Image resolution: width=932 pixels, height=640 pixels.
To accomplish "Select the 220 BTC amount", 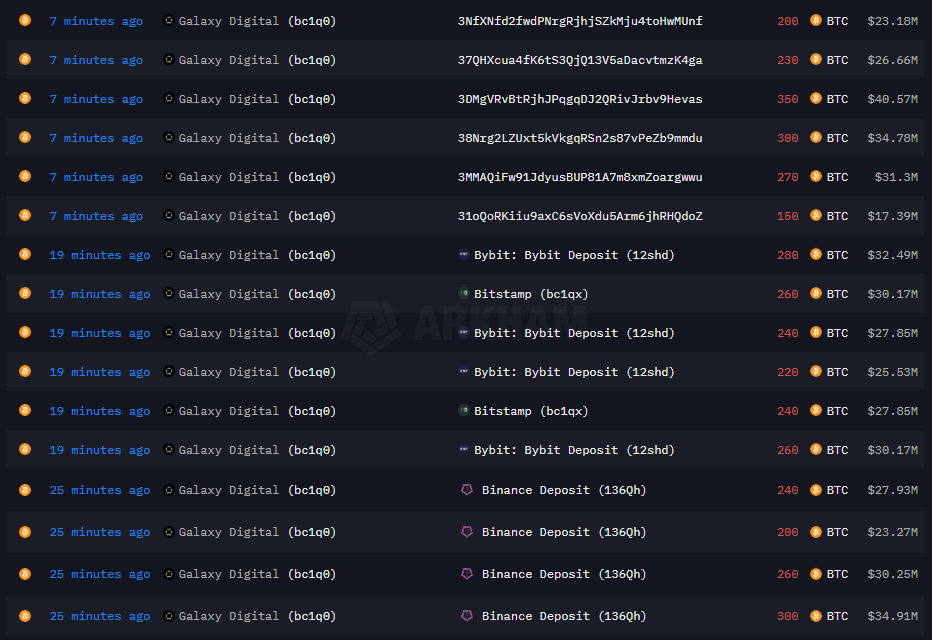I will point(788,372).
